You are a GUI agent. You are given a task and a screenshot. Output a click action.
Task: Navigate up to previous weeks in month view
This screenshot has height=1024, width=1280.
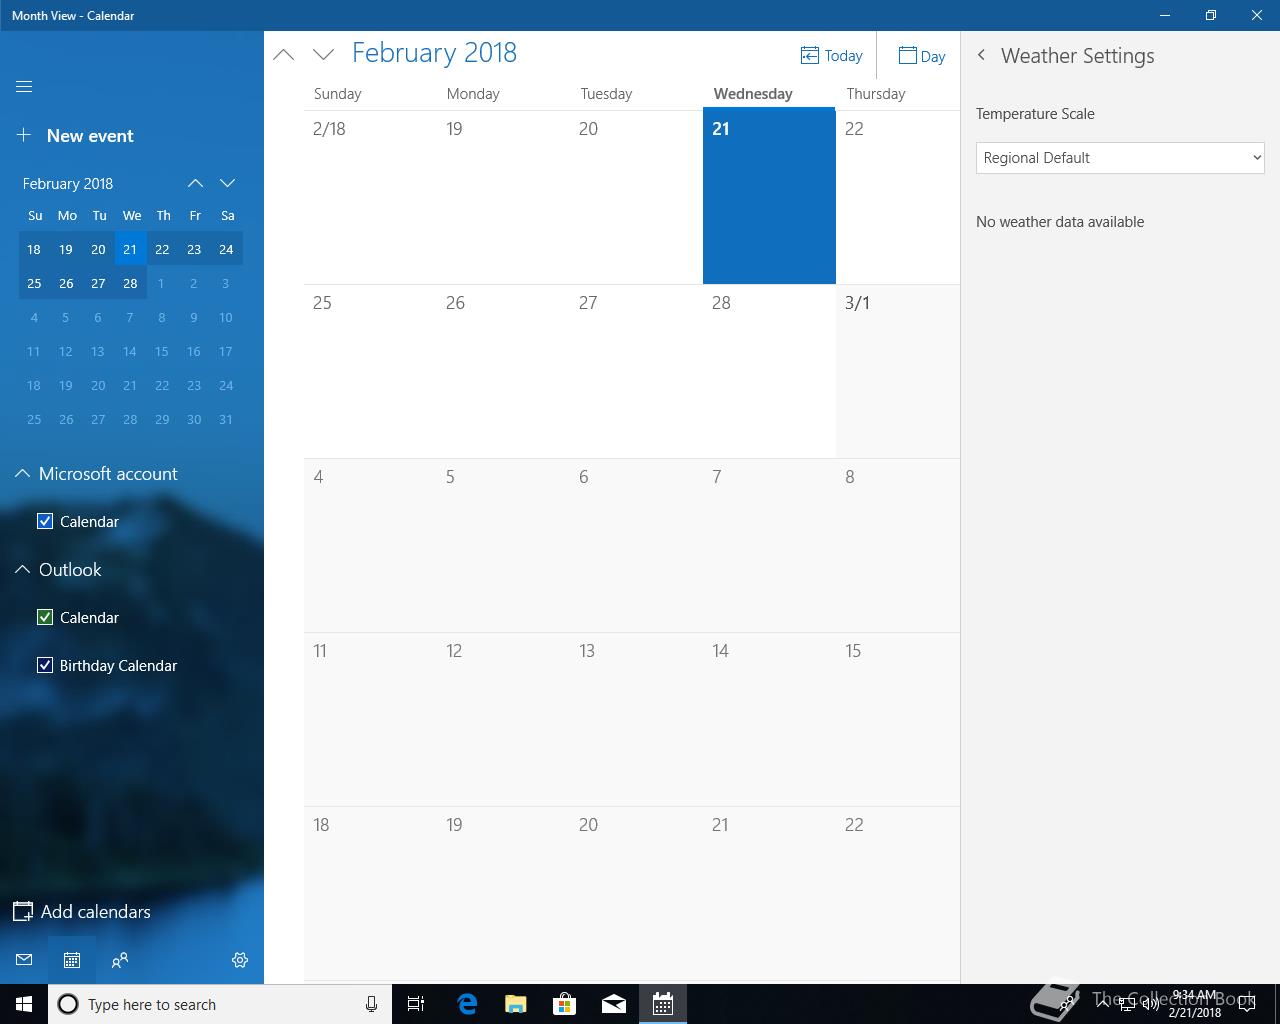tap(284, 55)
